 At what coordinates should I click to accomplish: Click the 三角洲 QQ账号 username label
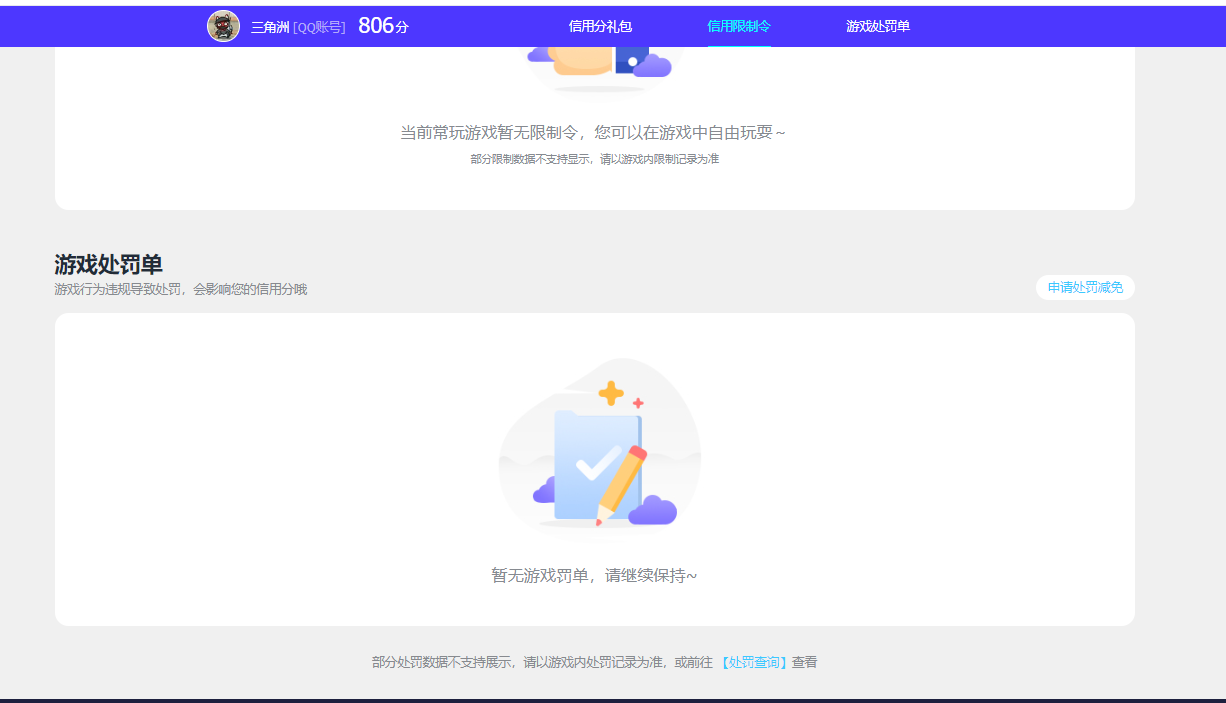pyautogui.click(x=300, y=27)
